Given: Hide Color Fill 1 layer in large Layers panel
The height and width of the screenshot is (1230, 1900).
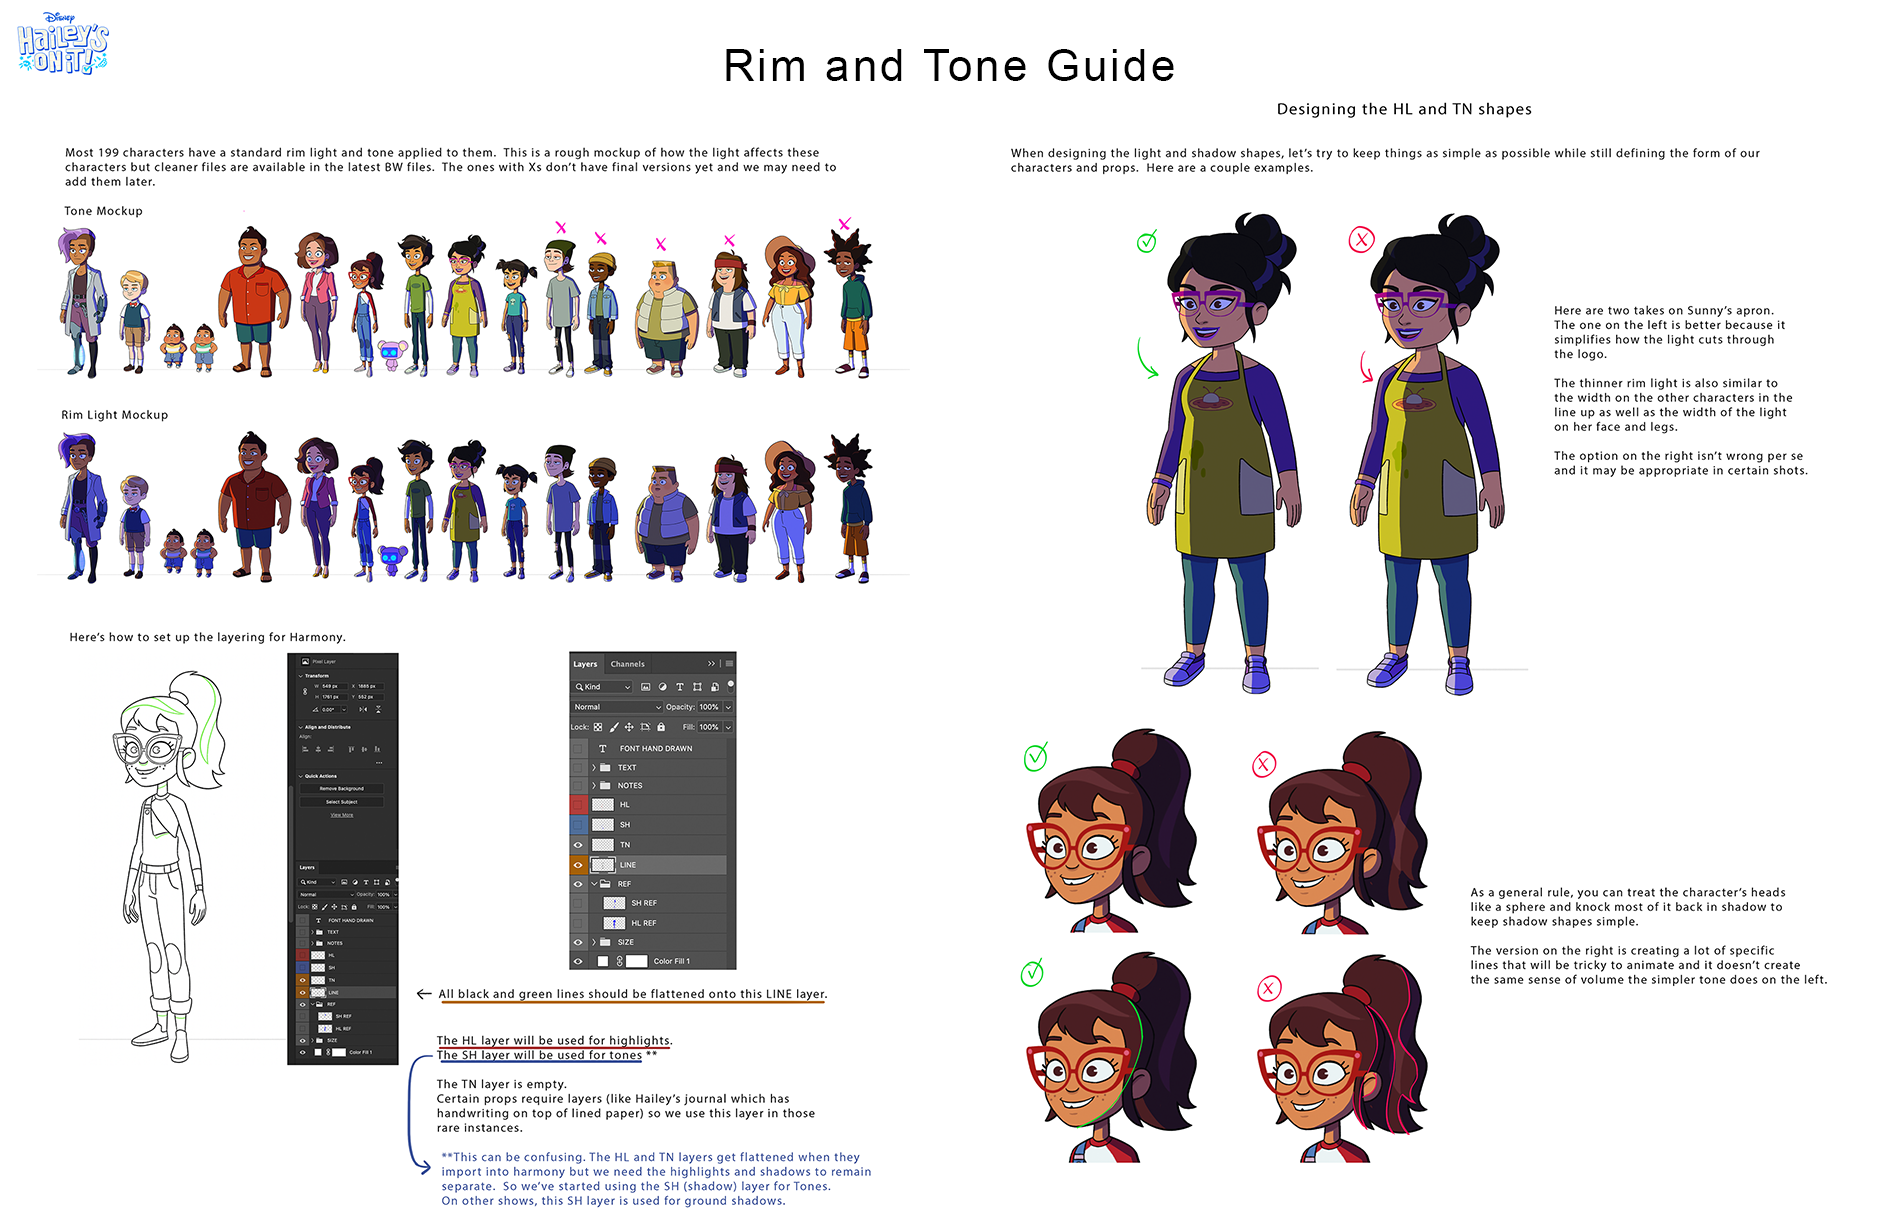Looking at the screenshot, I should (x=578, y=961).
